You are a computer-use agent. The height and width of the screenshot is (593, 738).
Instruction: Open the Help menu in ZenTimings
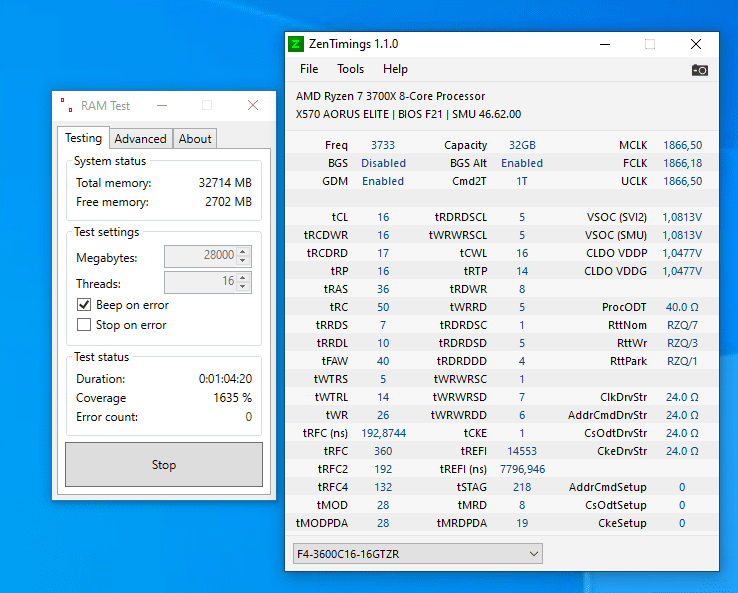click(395, 69)
